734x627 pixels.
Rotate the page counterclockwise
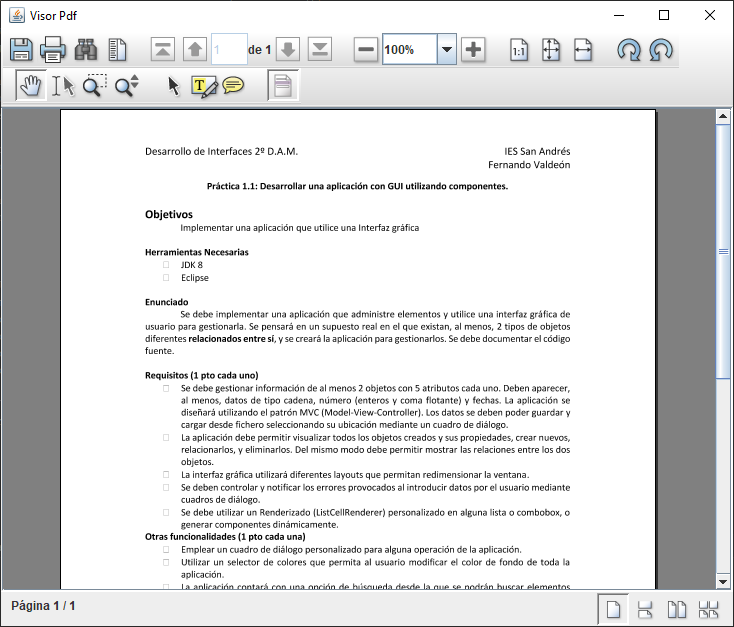point(660,49)
